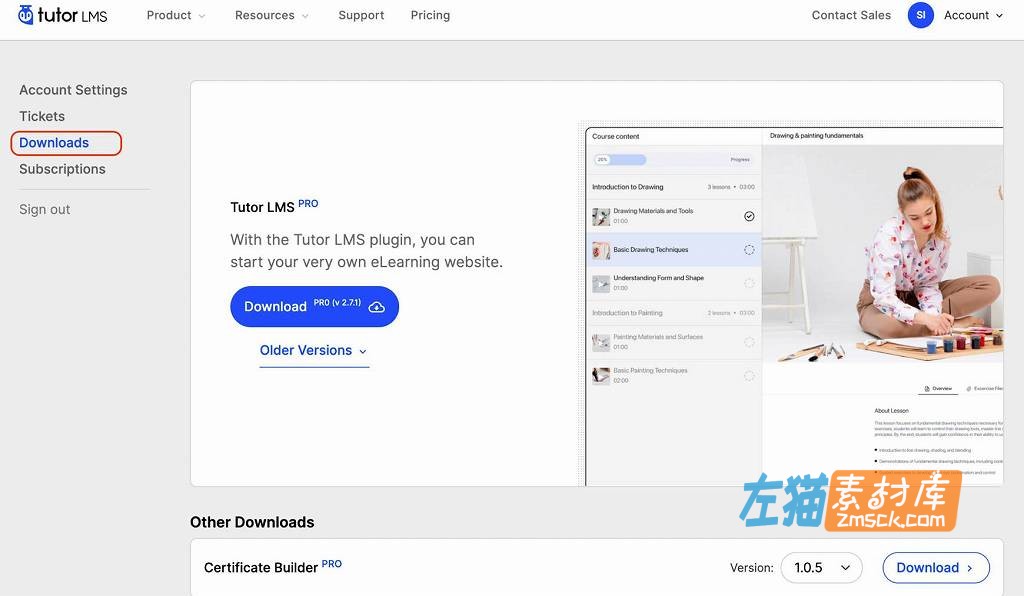Open the 1.0.5 version dropdown for Certificate Builder
Image resolution: width=1024 pixels, height=596 pixels.
(821, 567)
